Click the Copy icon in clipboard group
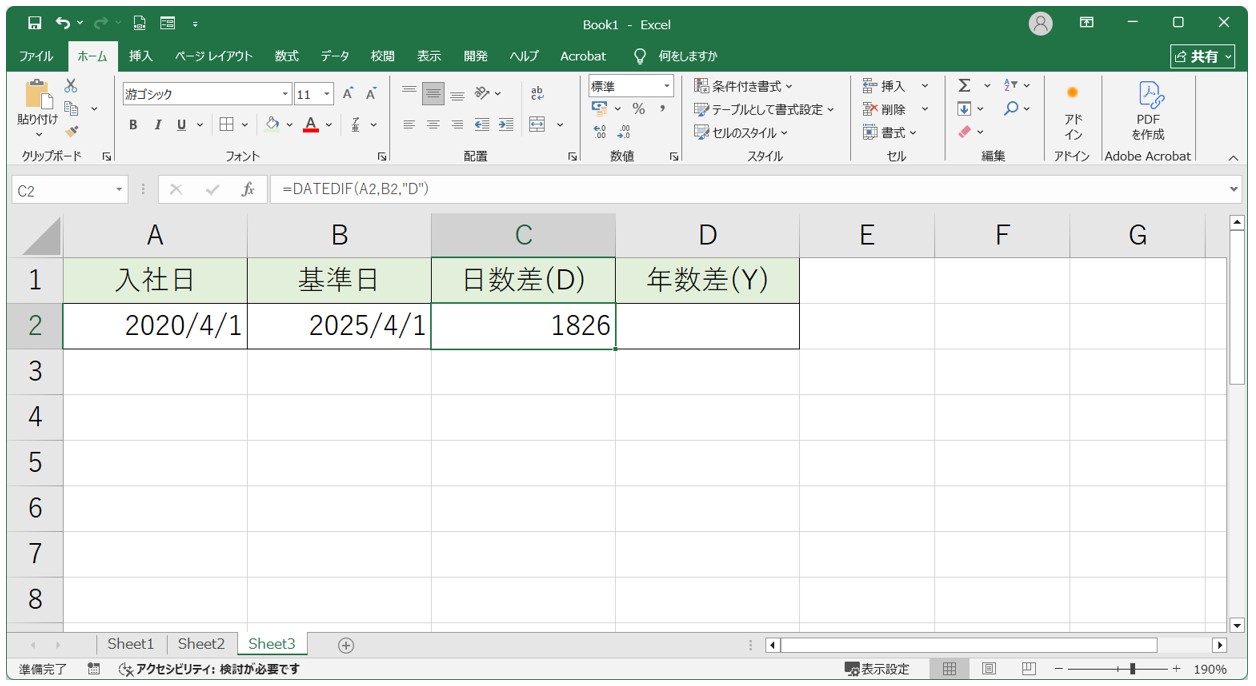 tap(71, 108)
